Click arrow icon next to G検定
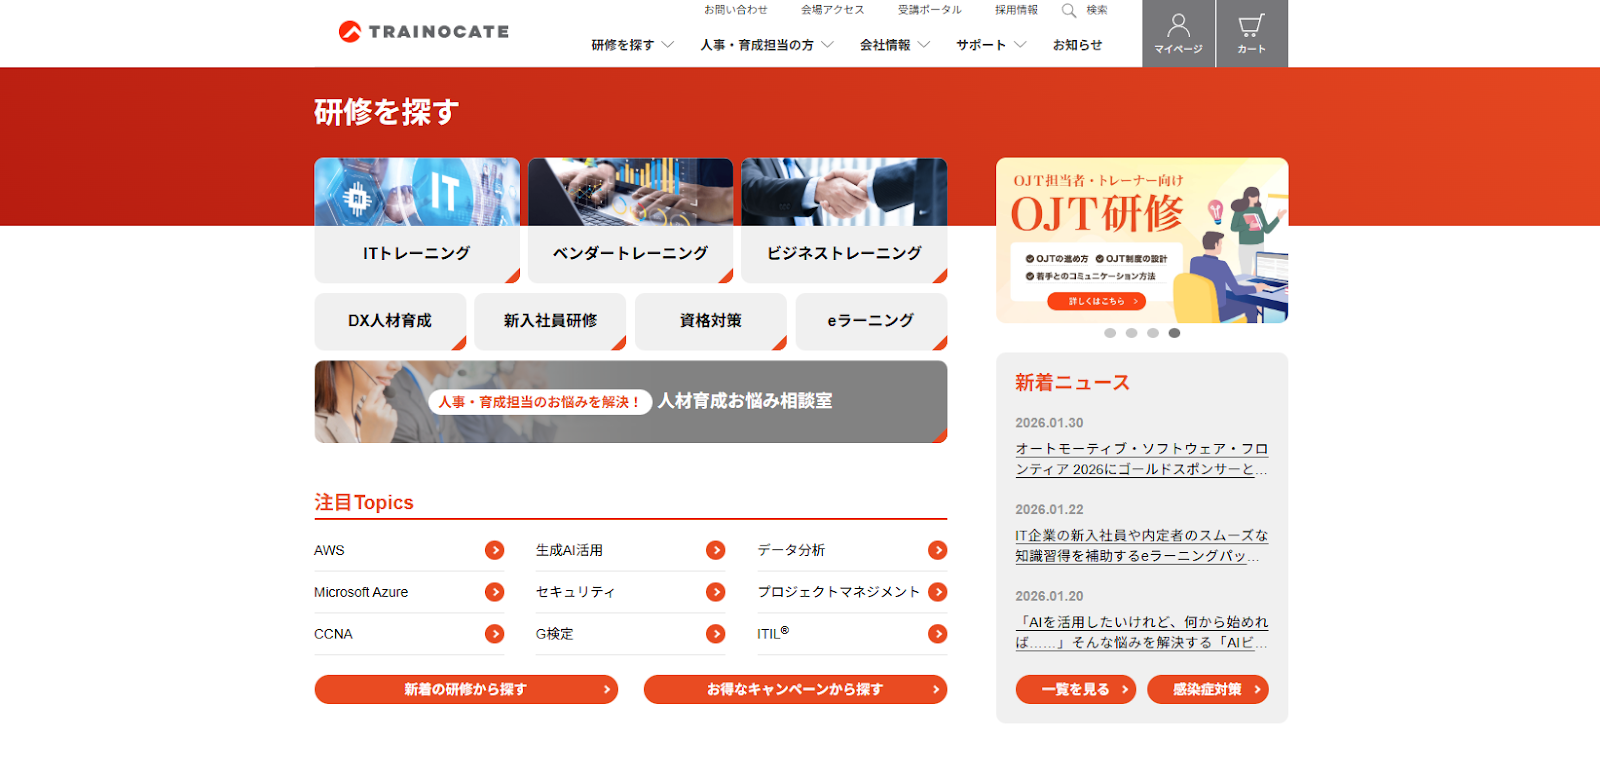The width and height of the screenshot is (1600, 777). pos(716,634)
